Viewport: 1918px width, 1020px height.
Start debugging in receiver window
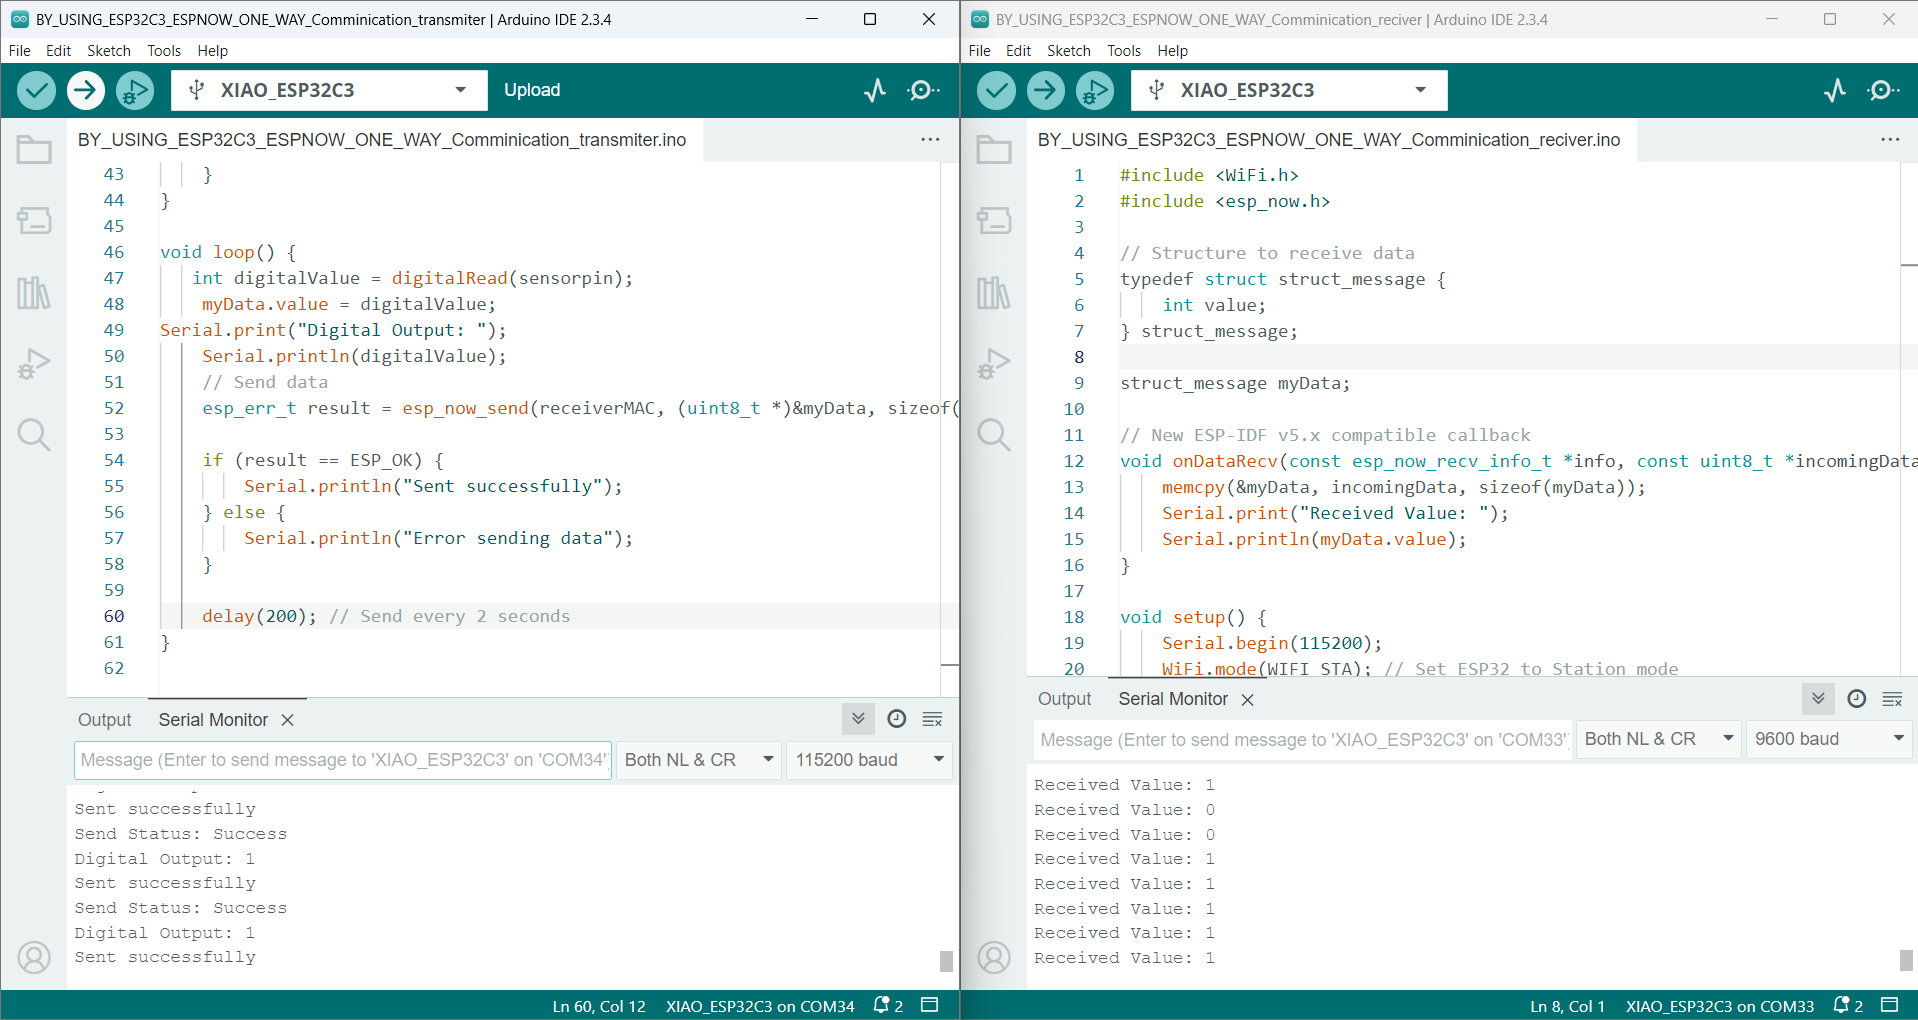[x=1095, y=90]
